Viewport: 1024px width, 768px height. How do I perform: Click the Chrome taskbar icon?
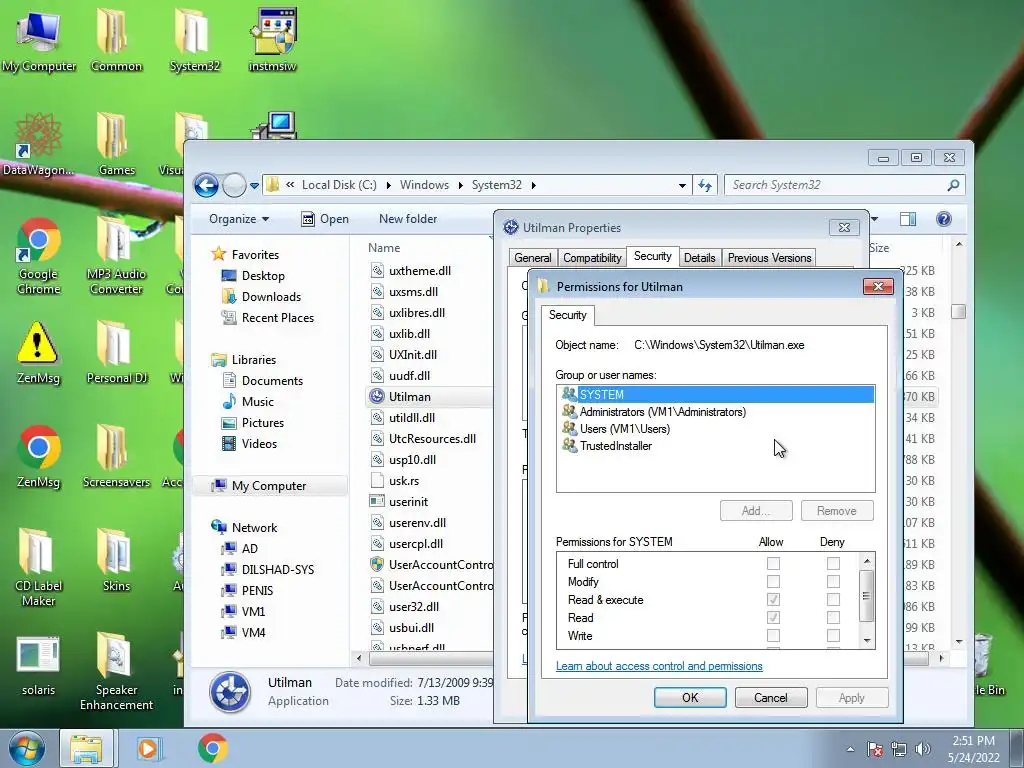(x=212, y=748)
